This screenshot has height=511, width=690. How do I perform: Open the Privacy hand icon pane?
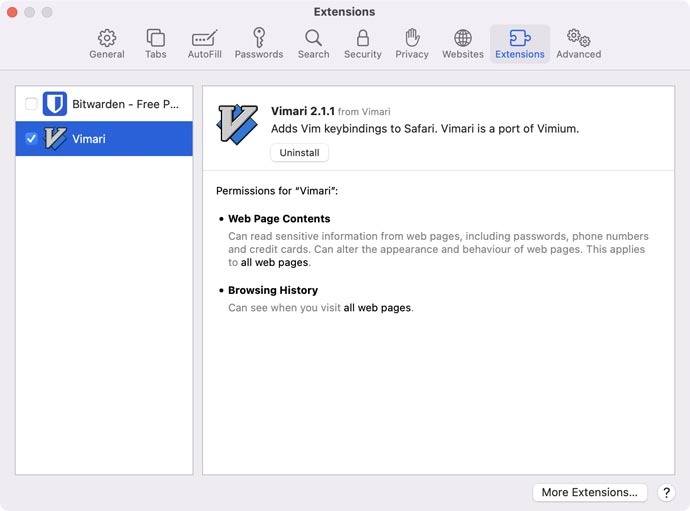411,43
